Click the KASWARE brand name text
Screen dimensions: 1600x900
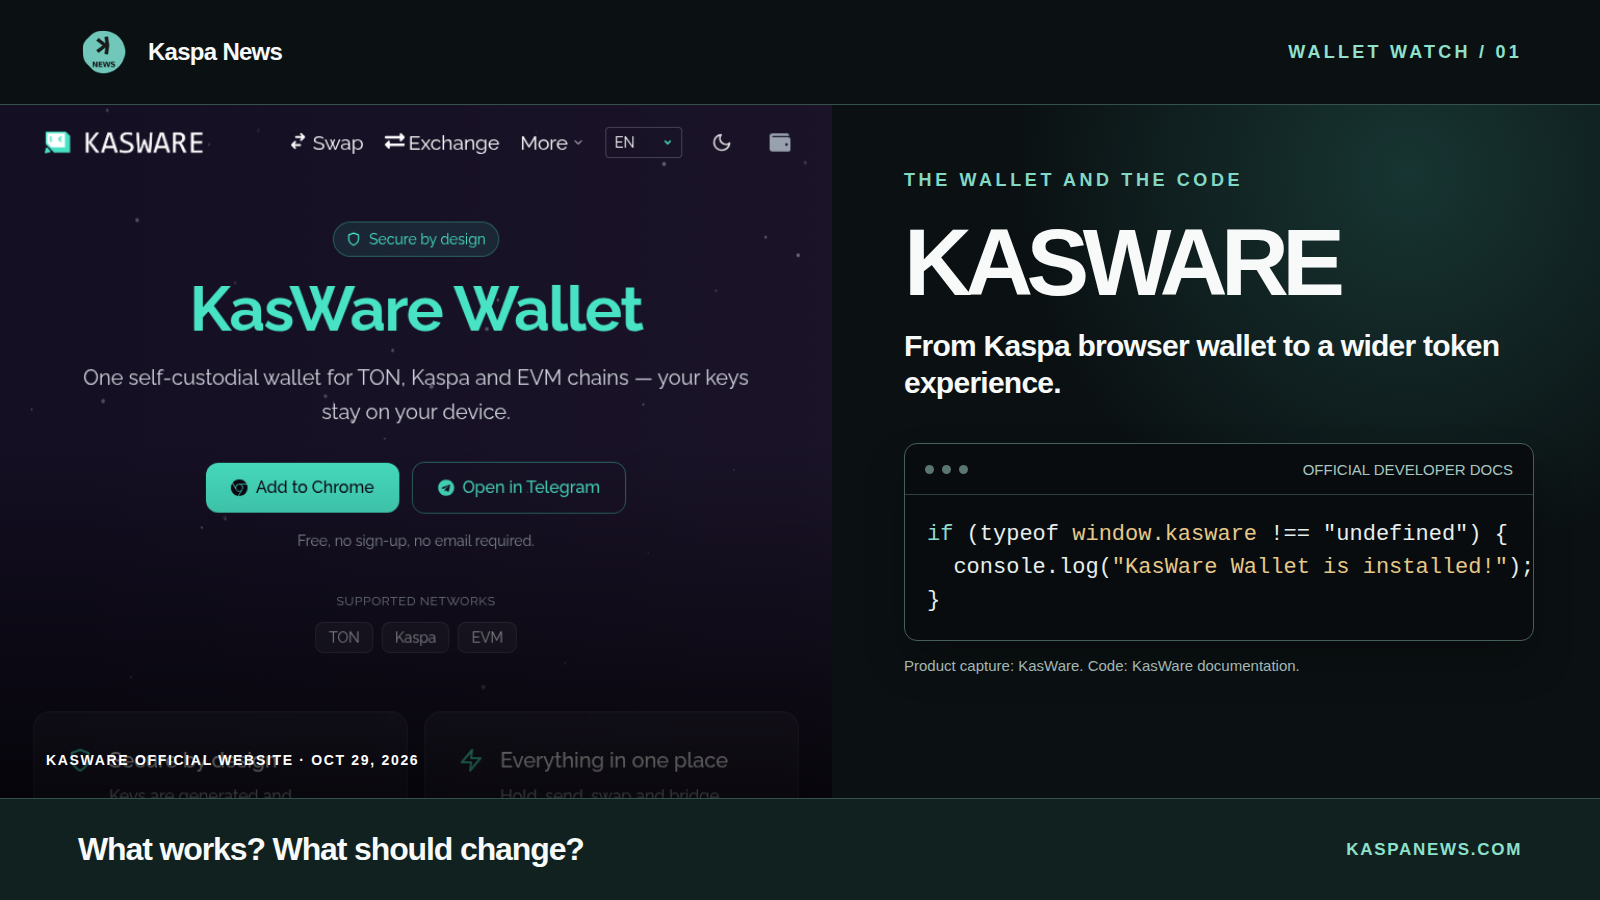pyautogui.click(x=144, y=143)
